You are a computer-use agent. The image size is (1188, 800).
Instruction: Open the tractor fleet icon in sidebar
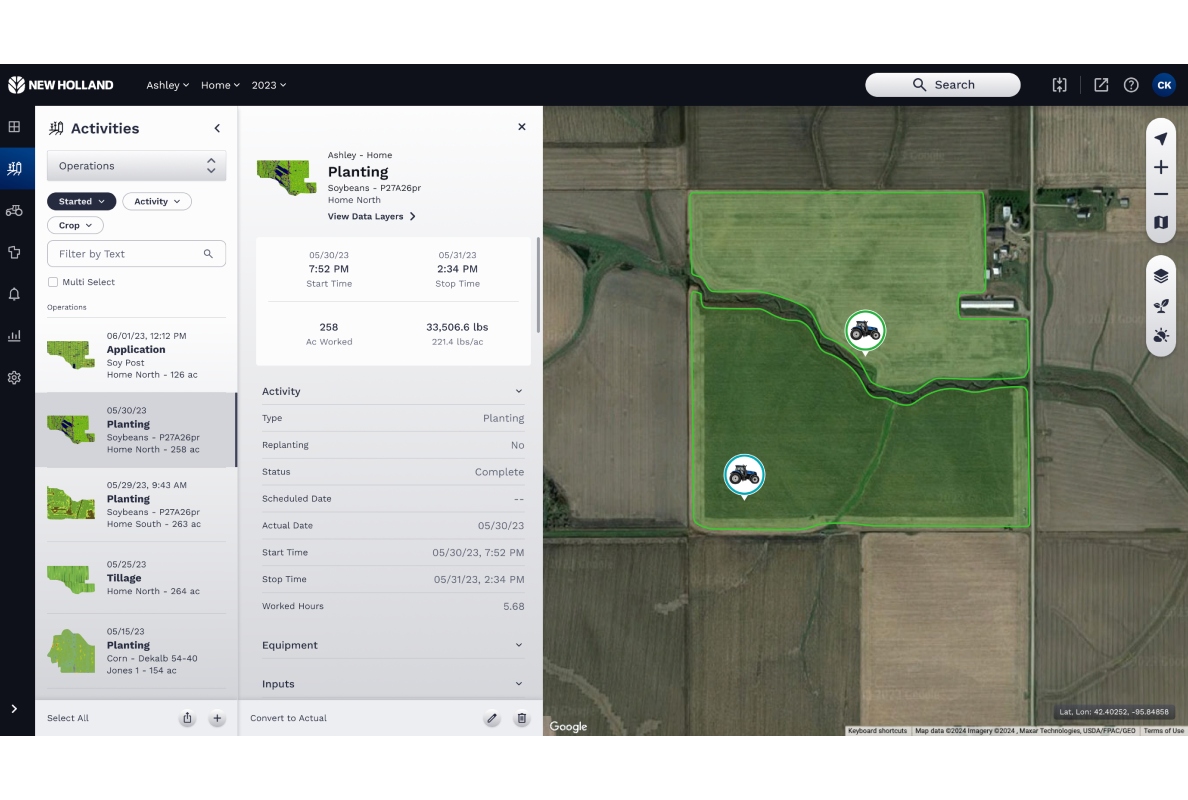(14, 211)
